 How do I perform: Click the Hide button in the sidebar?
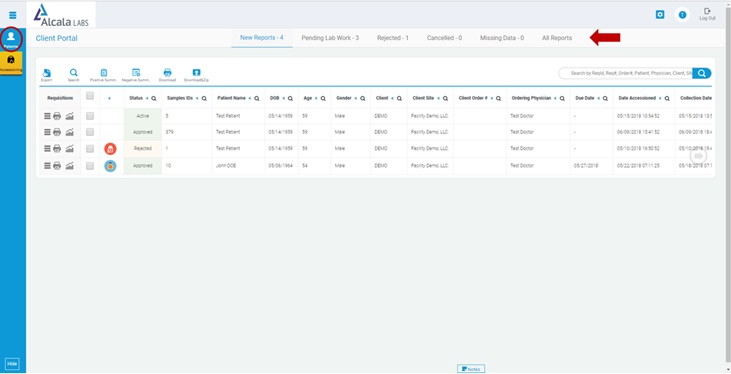(x=13, y=364)
